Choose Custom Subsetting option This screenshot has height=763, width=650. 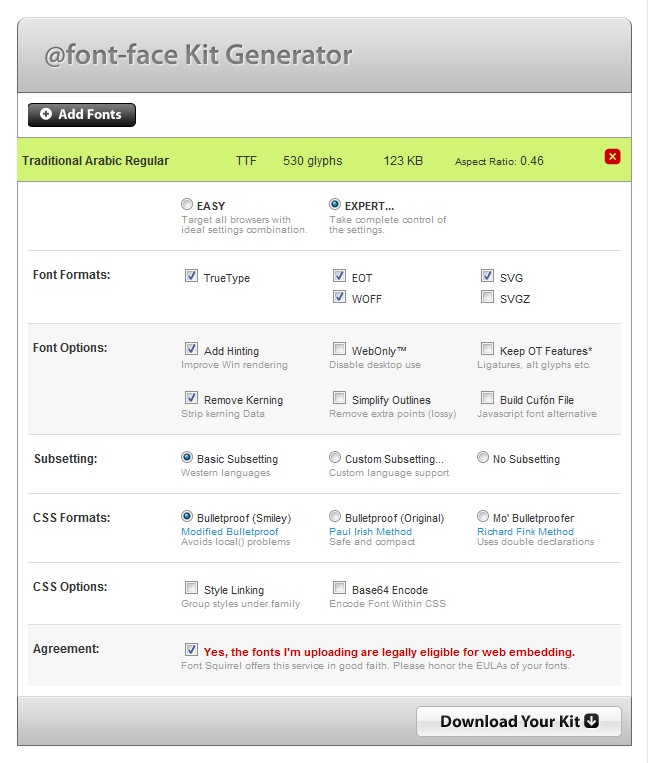[x=335, y=458]
